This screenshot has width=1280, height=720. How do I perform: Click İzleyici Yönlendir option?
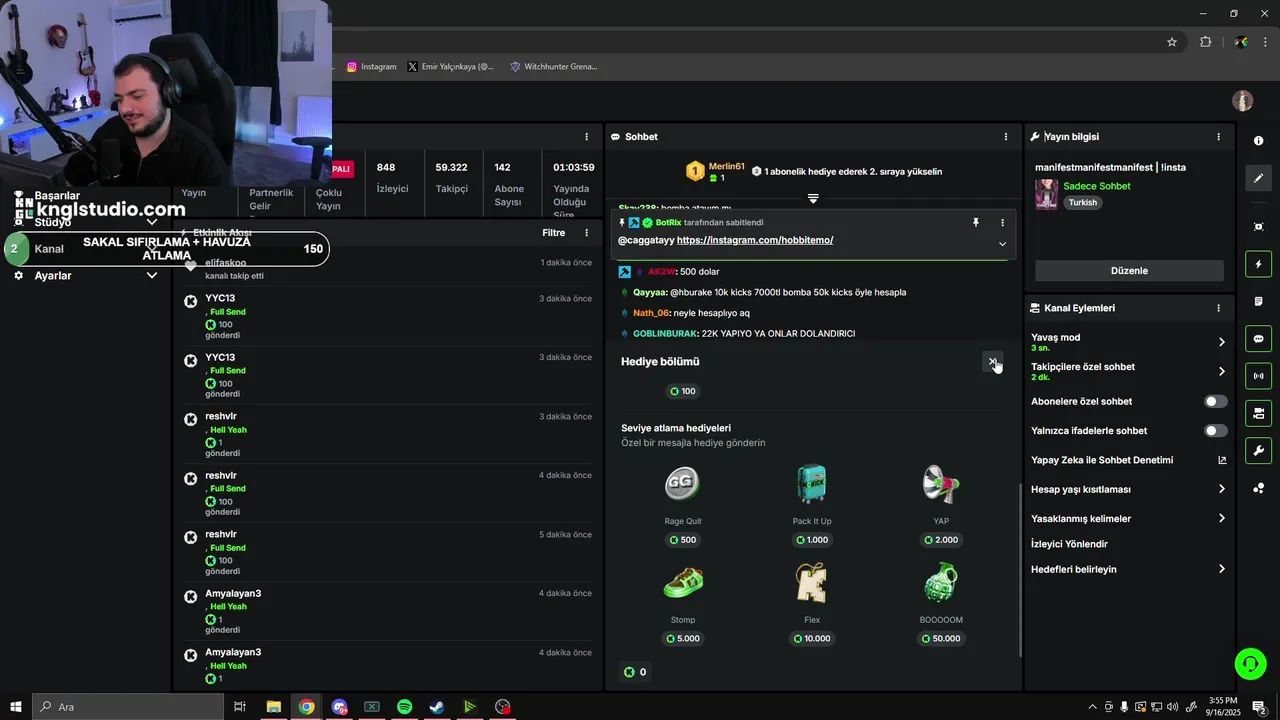click(x=1069, y=544)
